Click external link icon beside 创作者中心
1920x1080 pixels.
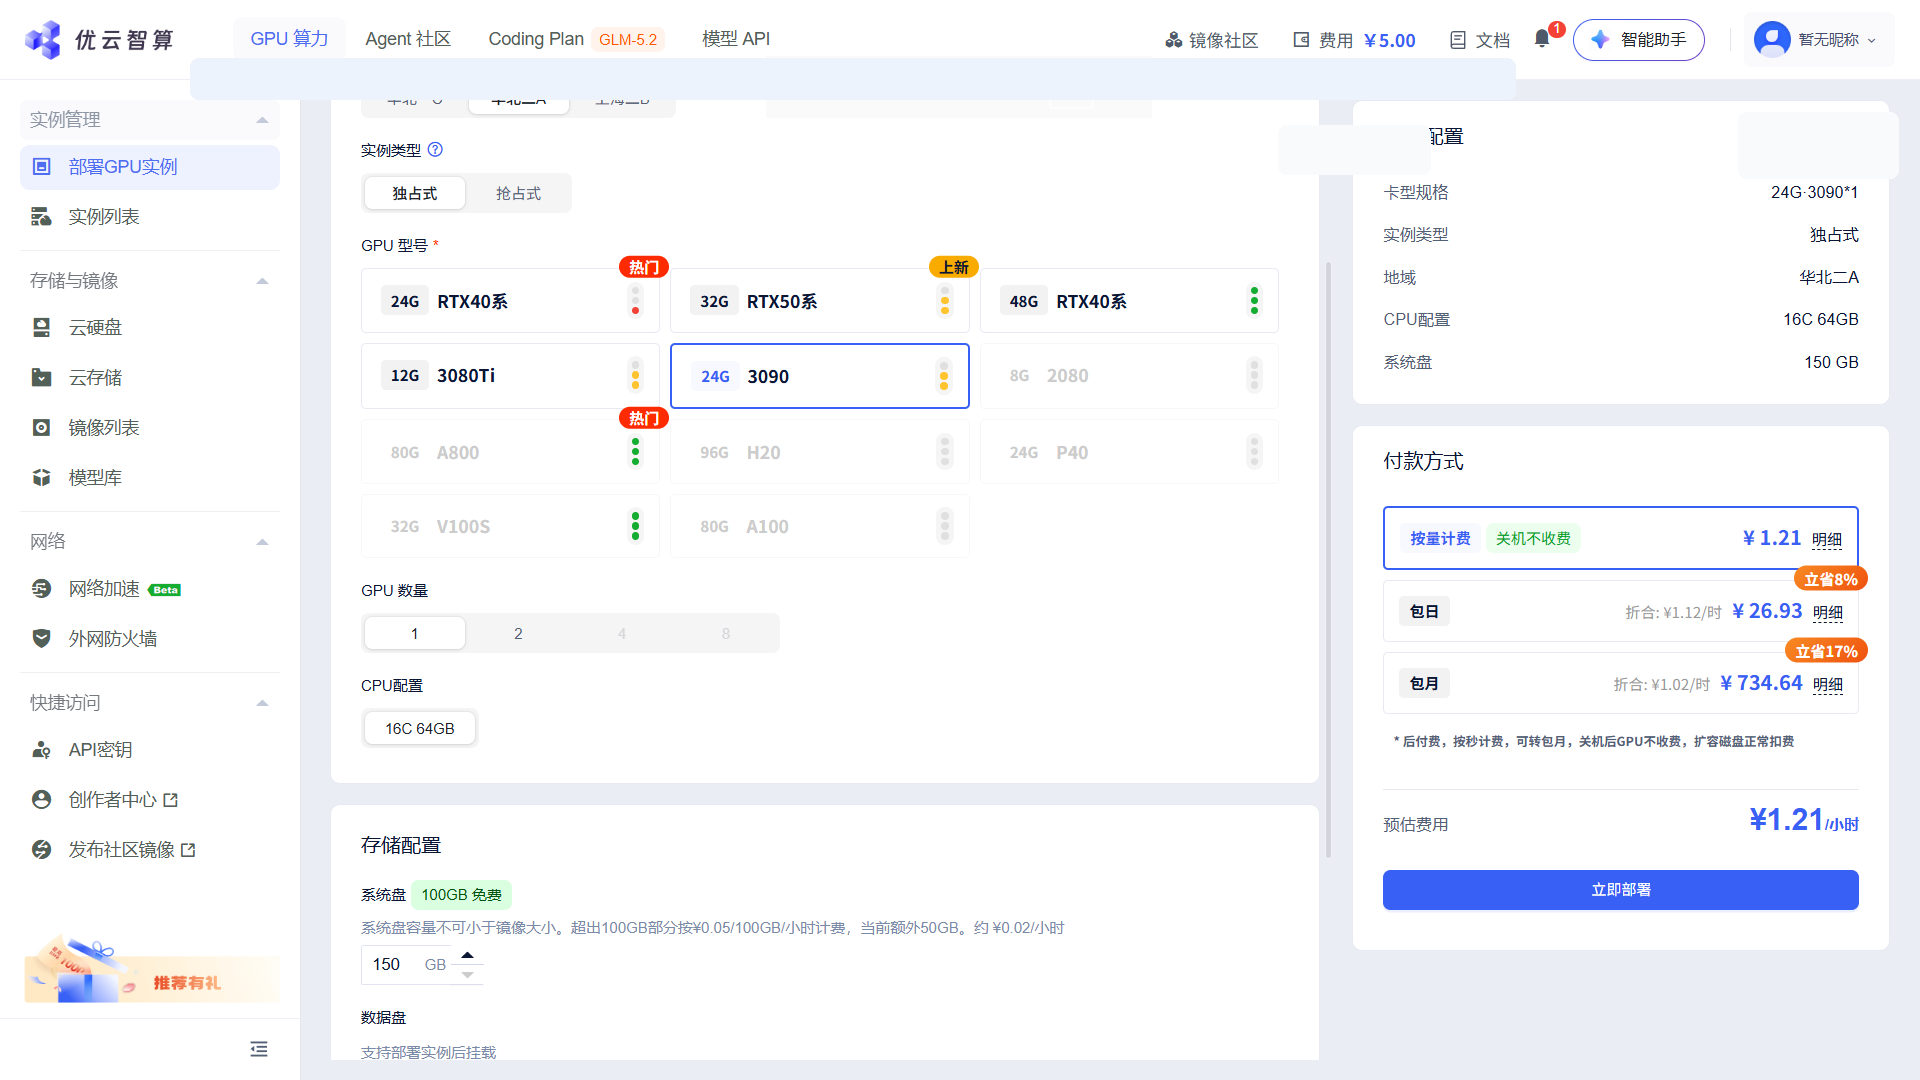(x=171, y=800)
